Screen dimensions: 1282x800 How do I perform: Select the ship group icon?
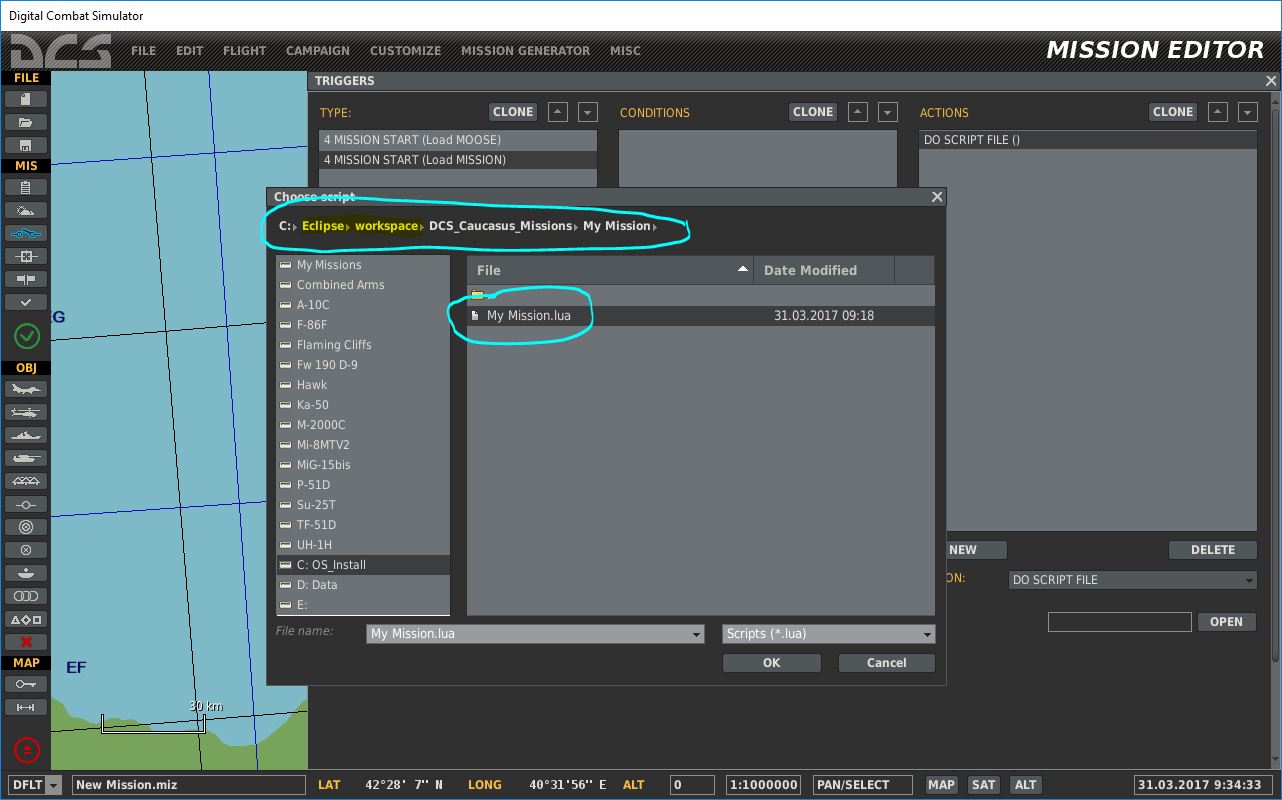[x=26, y=435]
